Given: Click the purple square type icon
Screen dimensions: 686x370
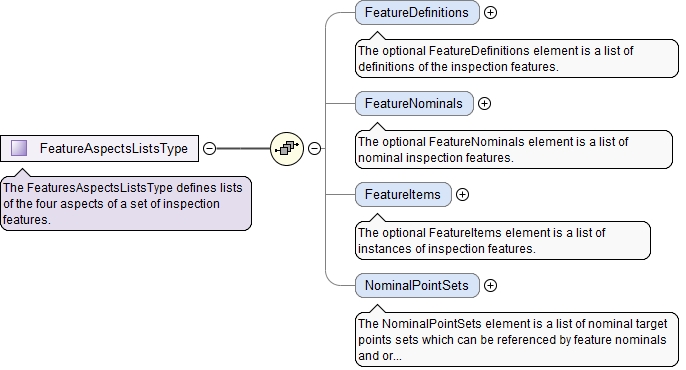Looking at the screenshot, I should click(19, 148).
